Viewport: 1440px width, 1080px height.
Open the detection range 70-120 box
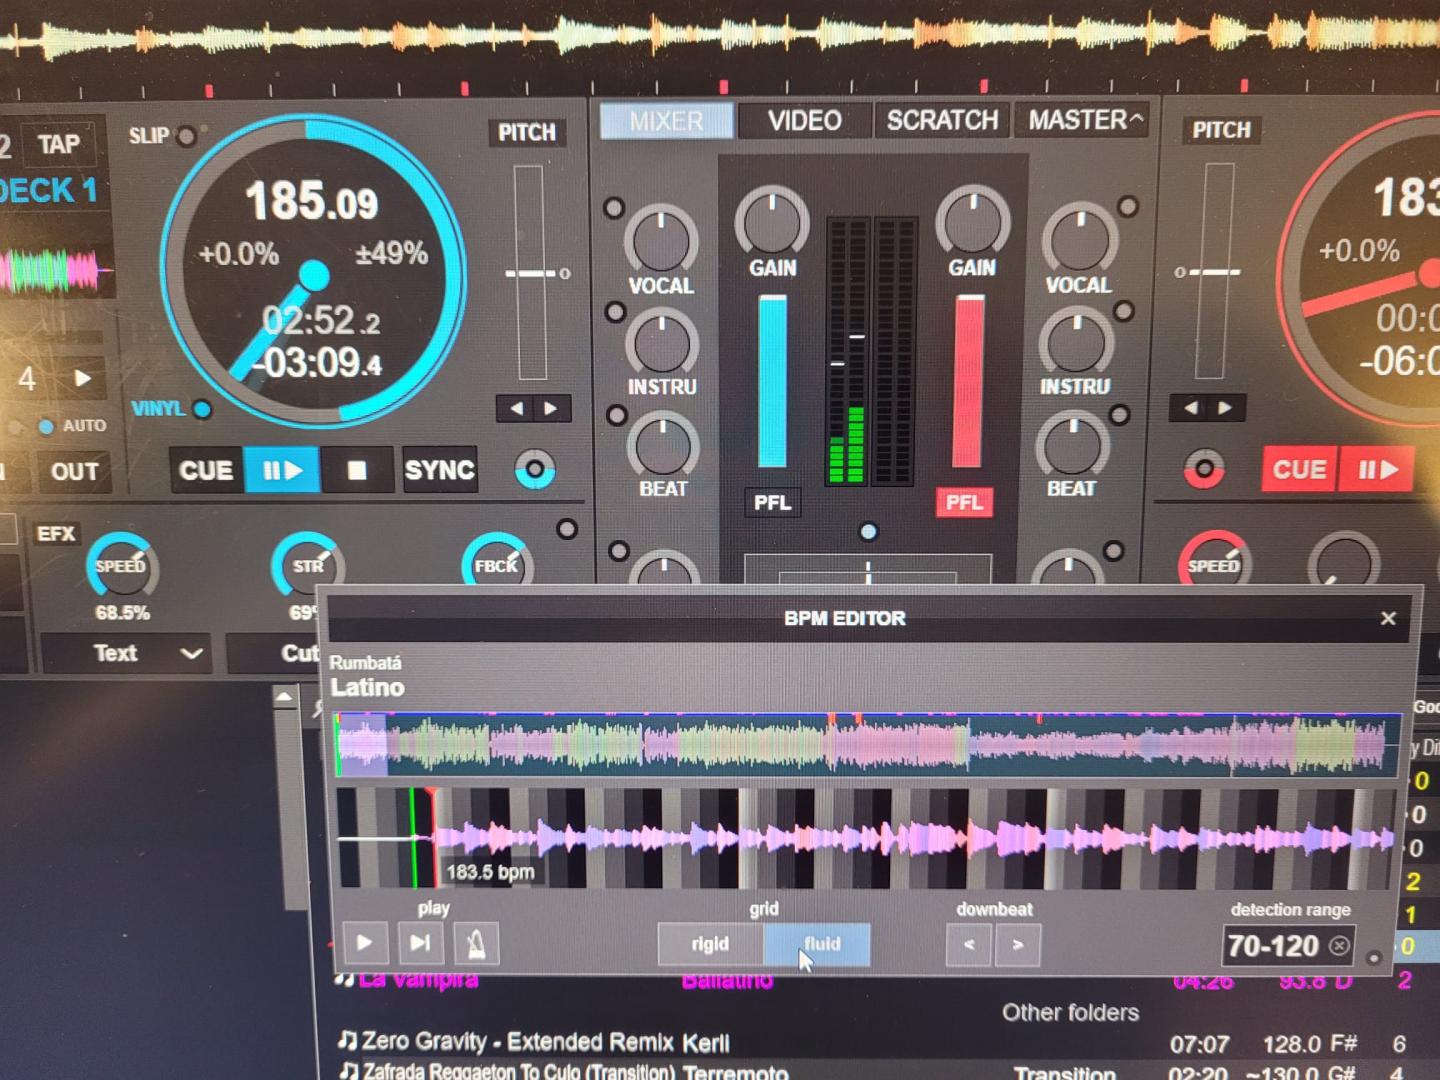(1273, 945)
